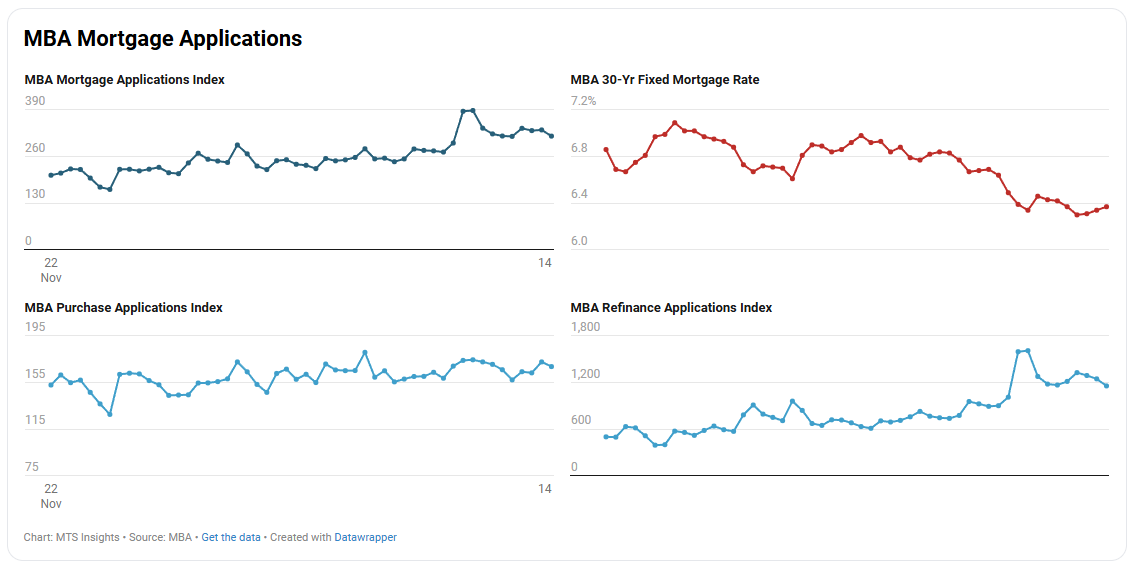Viewport: 1139px width, 571px height.
Task: Click the '1,800' y-axis label
Action: pos(585,327)
